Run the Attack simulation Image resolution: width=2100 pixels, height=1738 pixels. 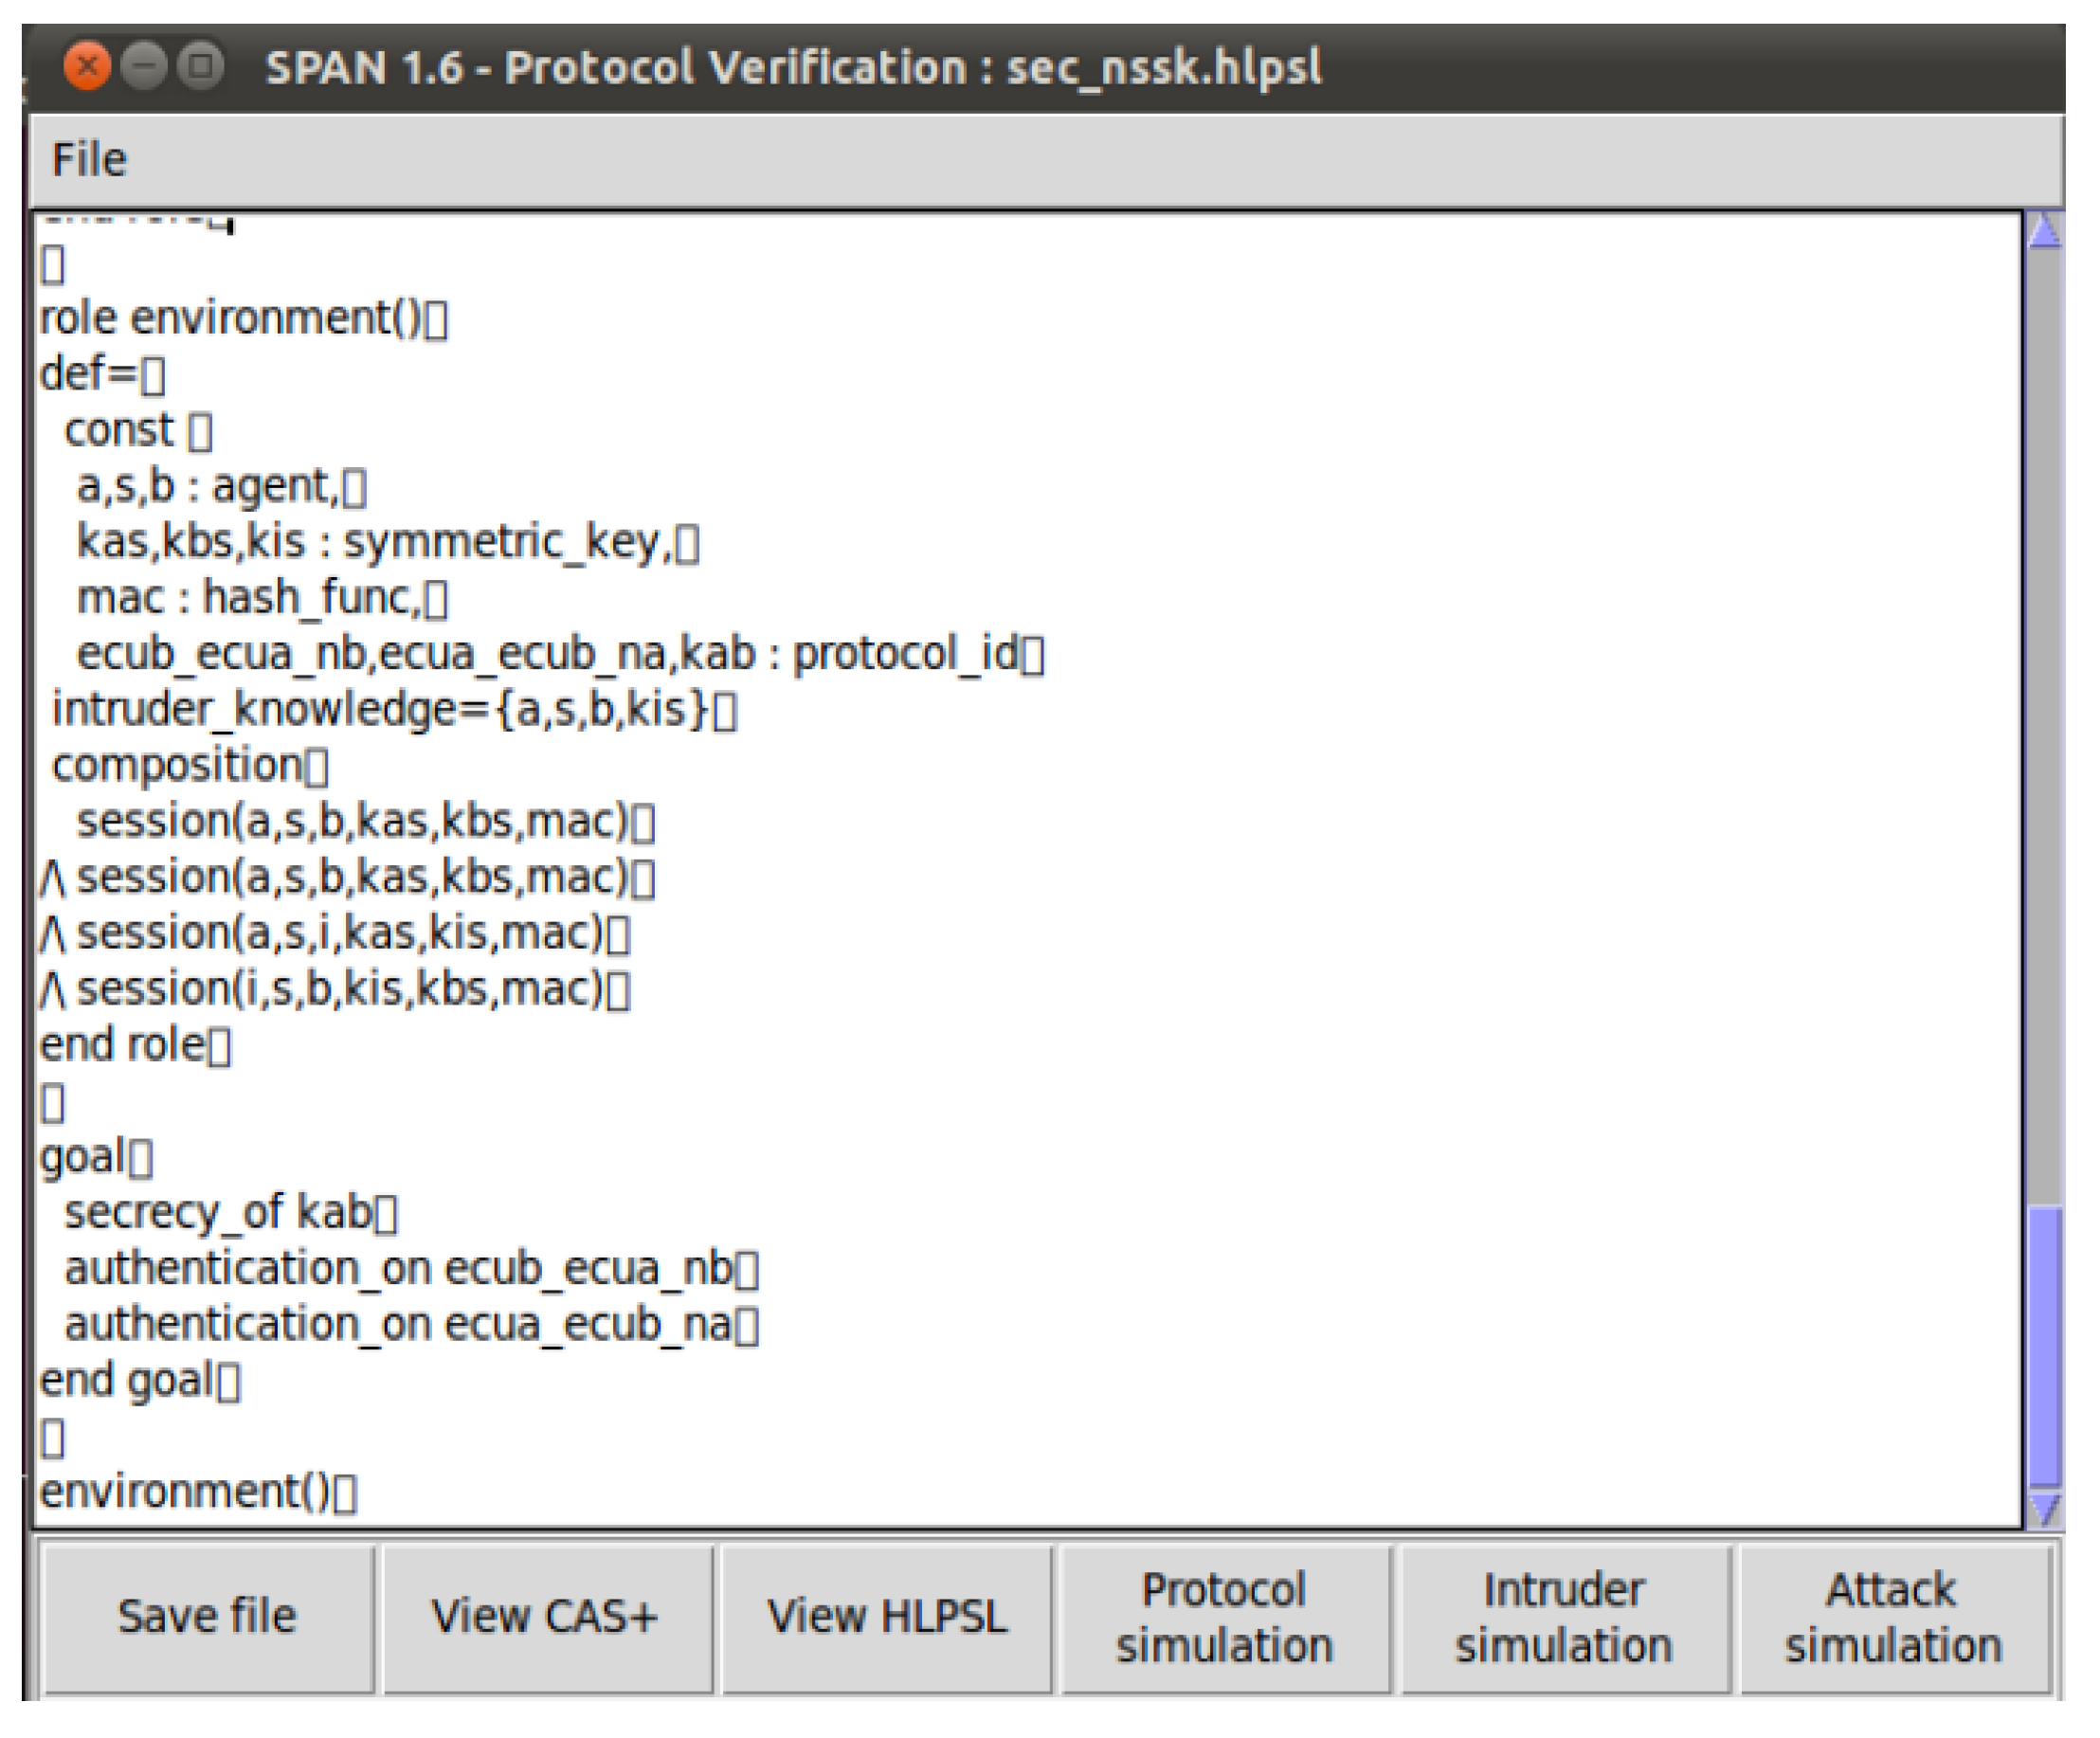tap(1894, 1617)
